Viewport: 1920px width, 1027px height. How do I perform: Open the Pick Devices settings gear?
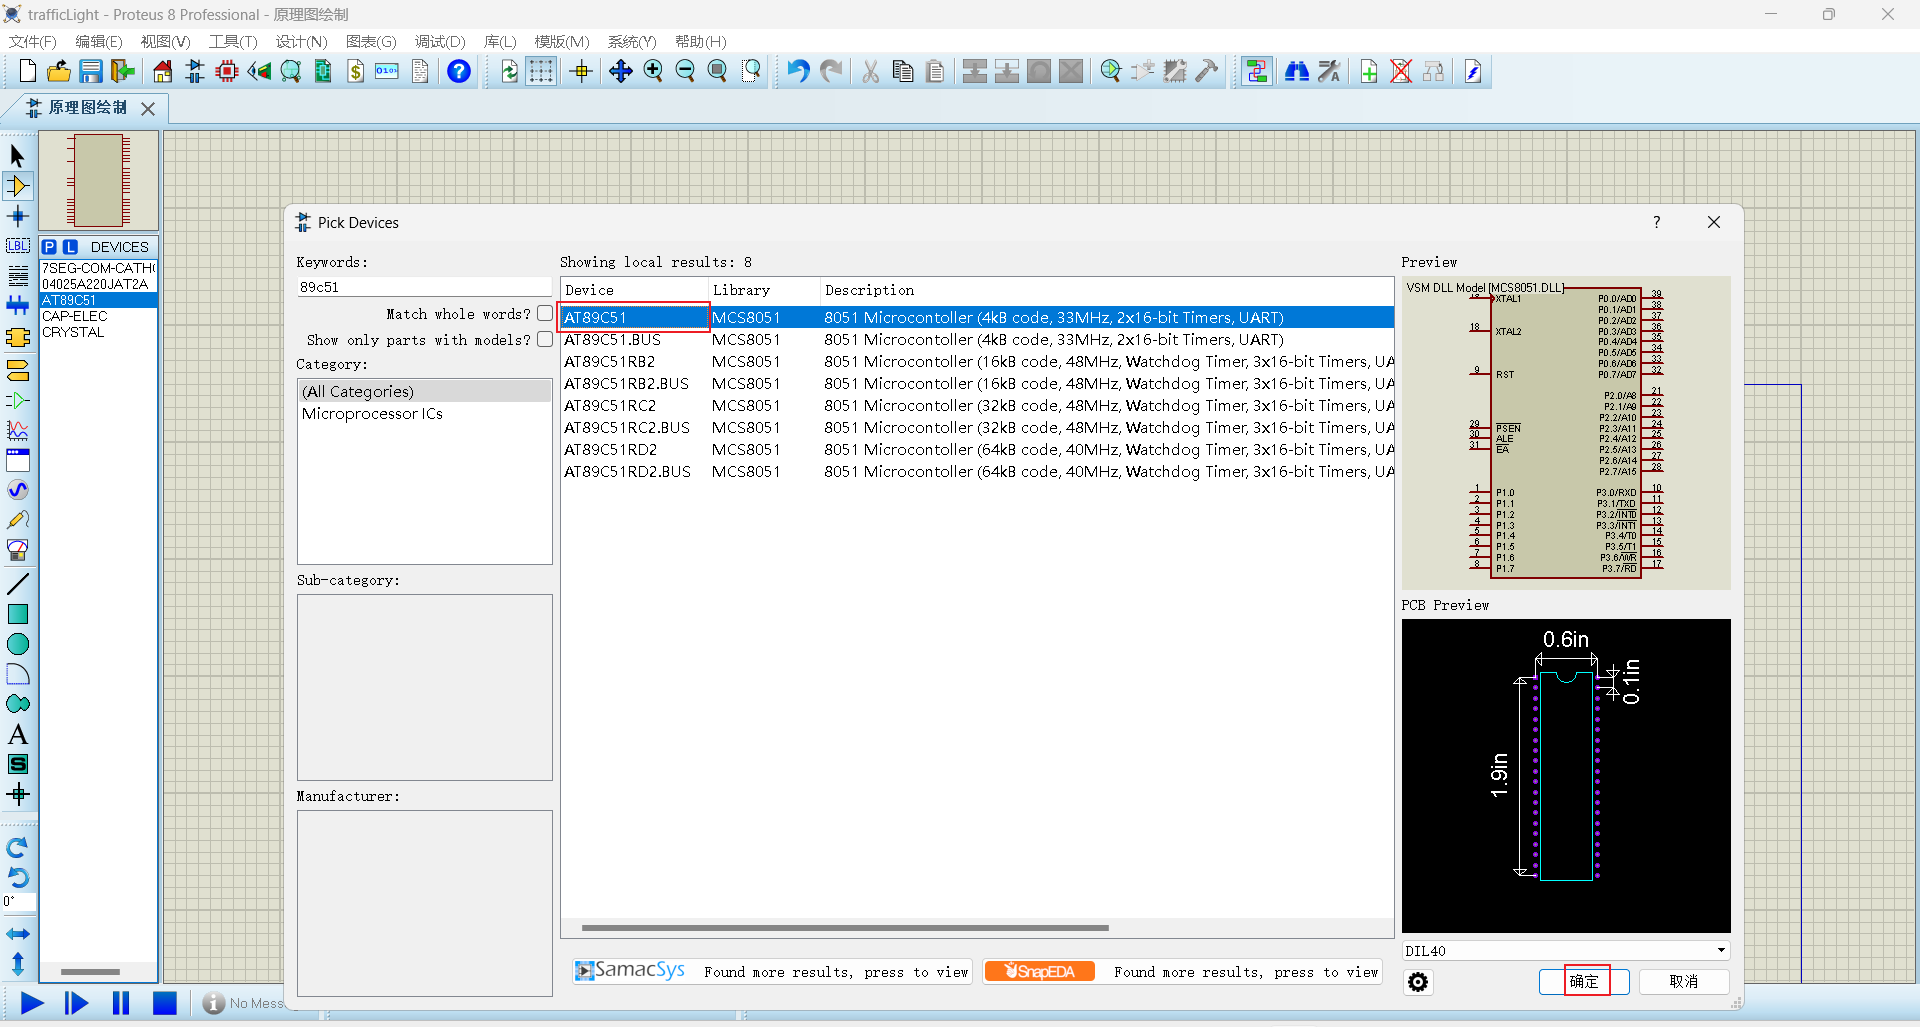[1418, 982]
